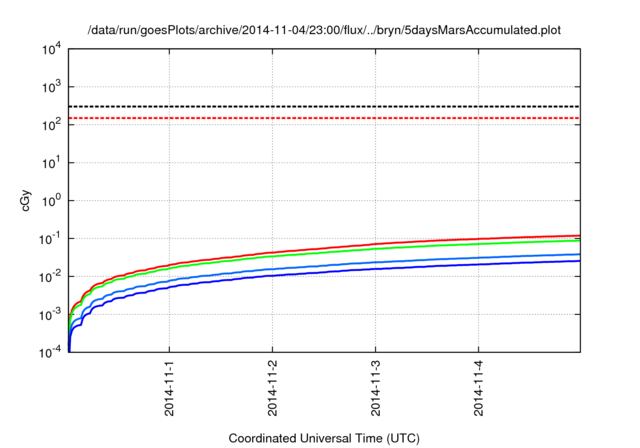The width and height of the screenshot is (640, 448).
Task: Click the red dashed threshold line
Action: tap(324, 118)
